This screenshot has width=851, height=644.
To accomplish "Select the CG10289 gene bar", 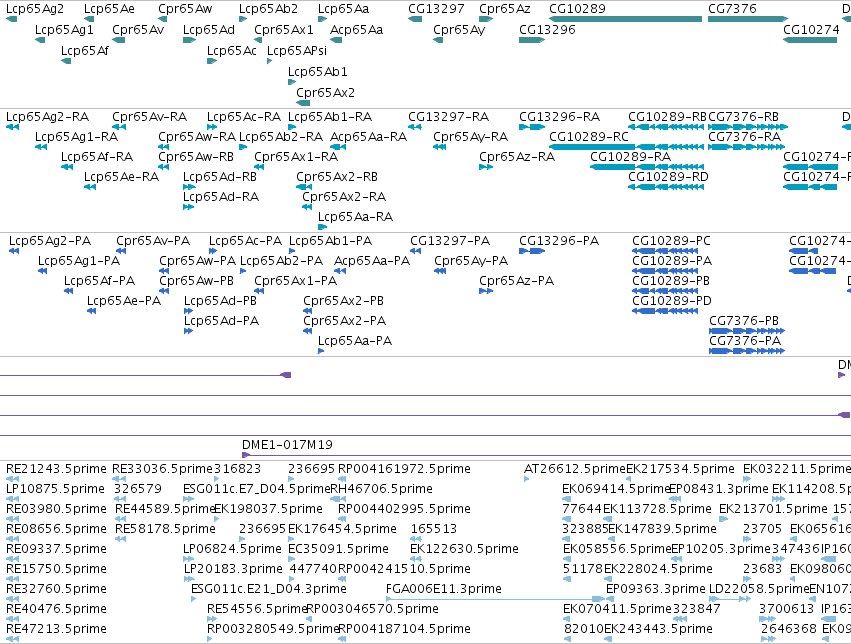I will 625,19.
